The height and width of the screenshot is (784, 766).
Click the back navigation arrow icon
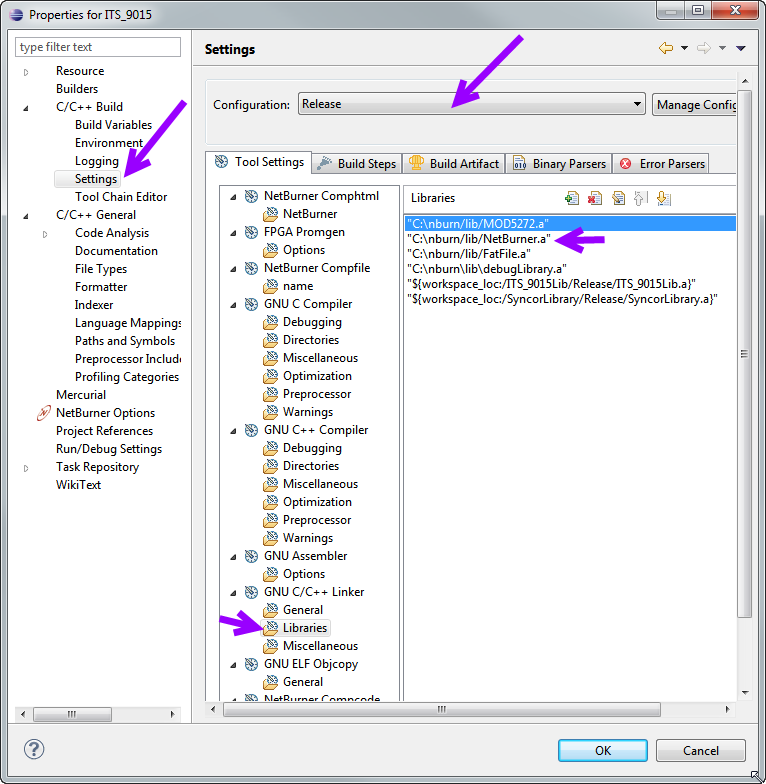pos(666,48)
